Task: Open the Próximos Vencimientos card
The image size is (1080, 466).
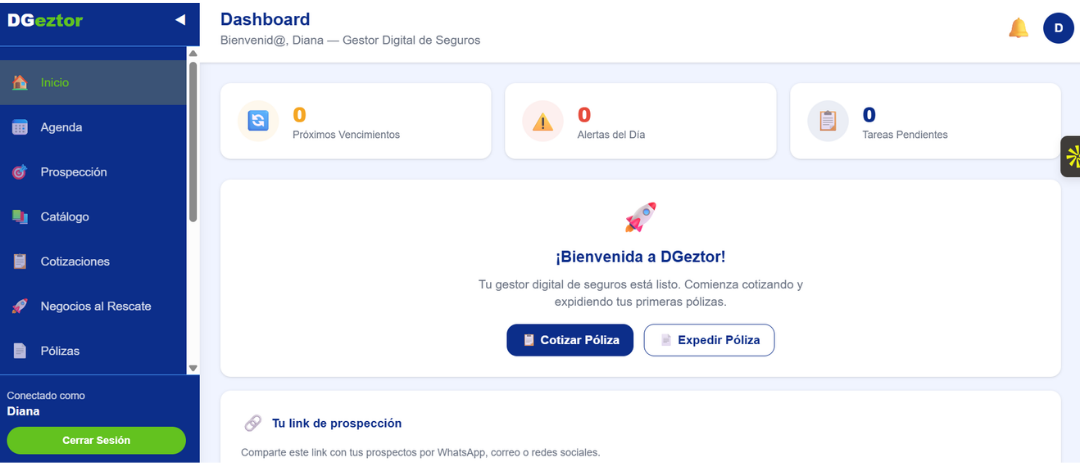Action: [355, 121]
